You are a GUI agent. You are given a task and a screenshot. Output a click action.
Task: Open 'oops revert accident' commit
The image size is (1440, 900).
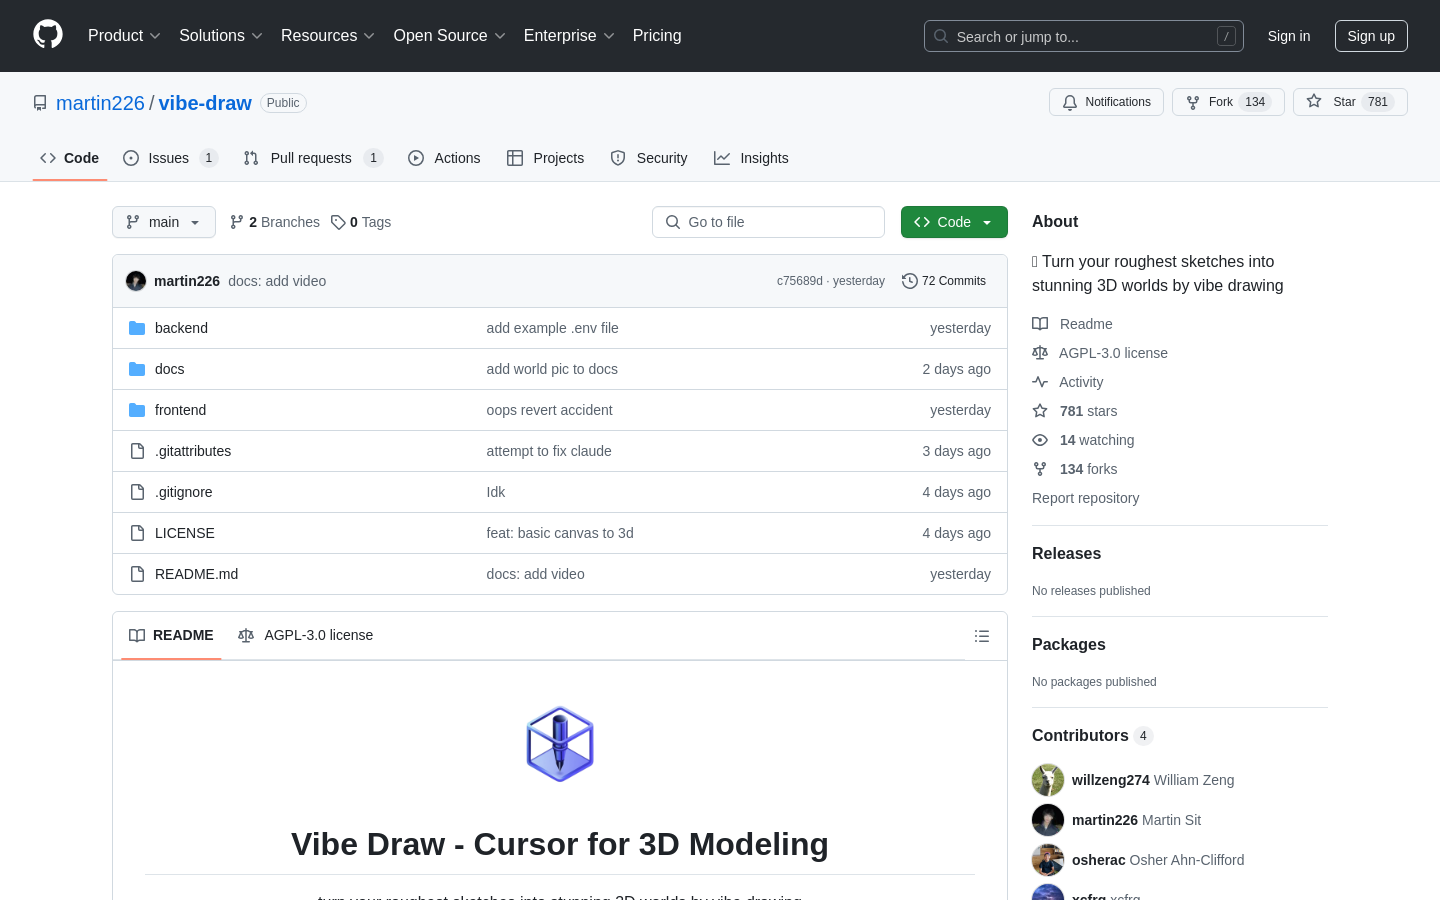pos(549,410)
